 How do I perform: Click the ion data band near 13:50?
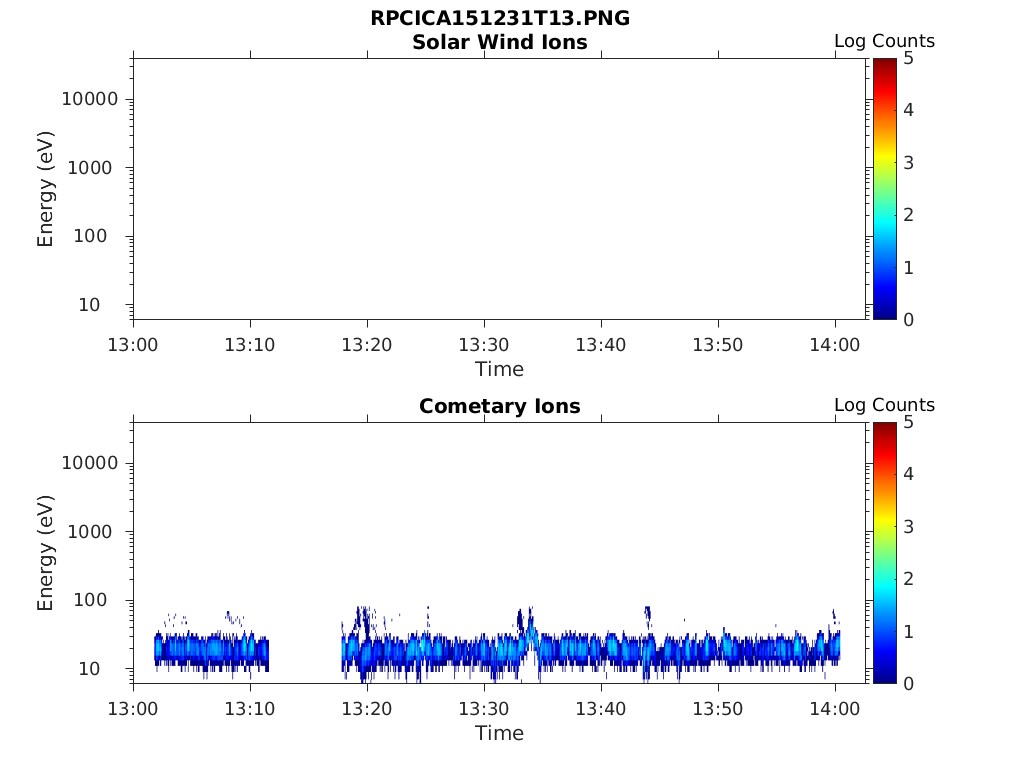pyautogui.click(x=718, y=649)
